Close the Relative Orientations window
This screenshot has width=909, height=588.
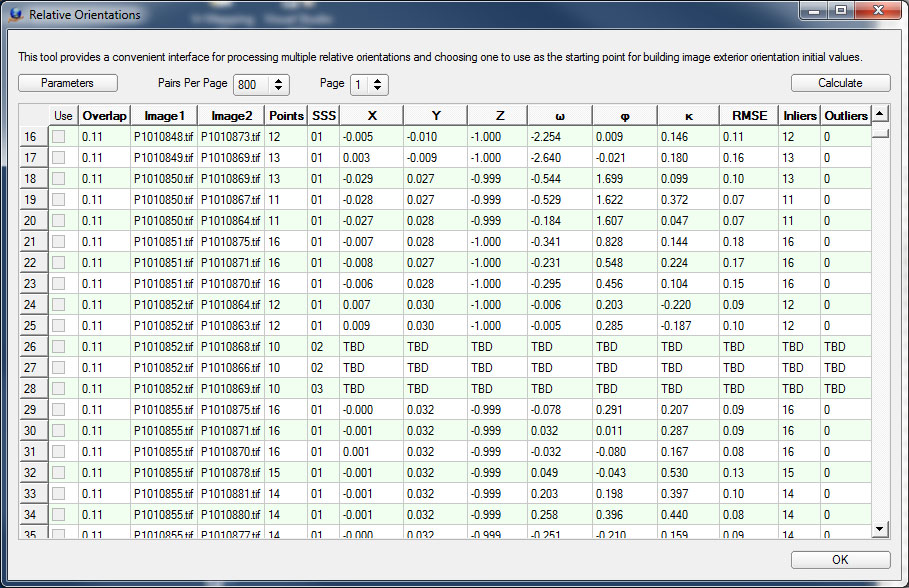click(x=878, y=10)
